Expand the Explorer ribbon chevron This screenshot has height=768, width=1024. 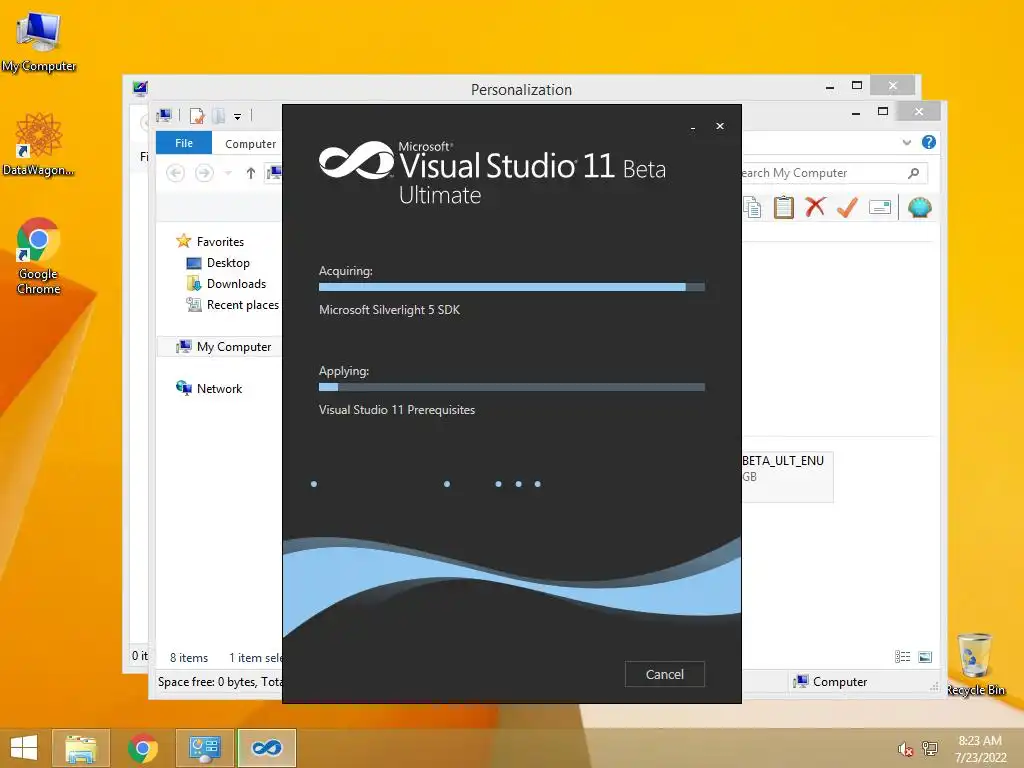pos(906,142)
